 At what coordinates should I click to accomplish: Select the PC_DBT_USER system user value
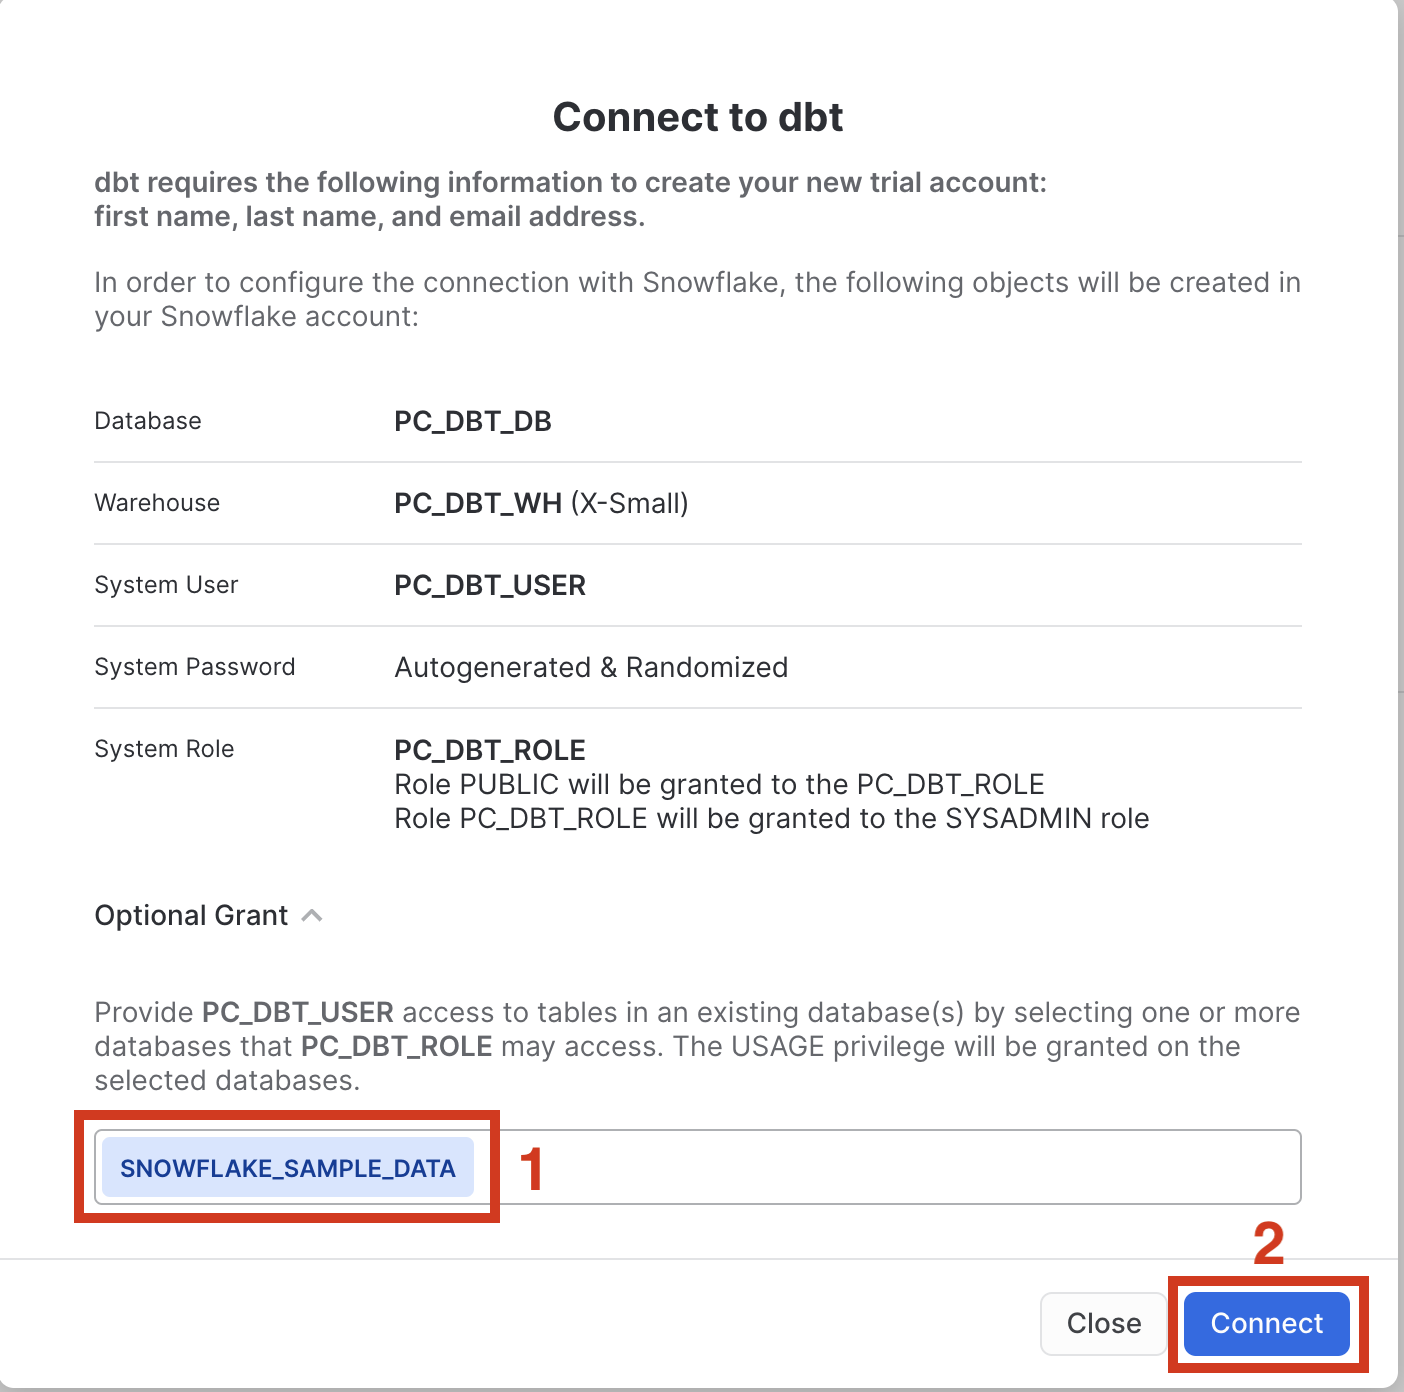point(490,585)
